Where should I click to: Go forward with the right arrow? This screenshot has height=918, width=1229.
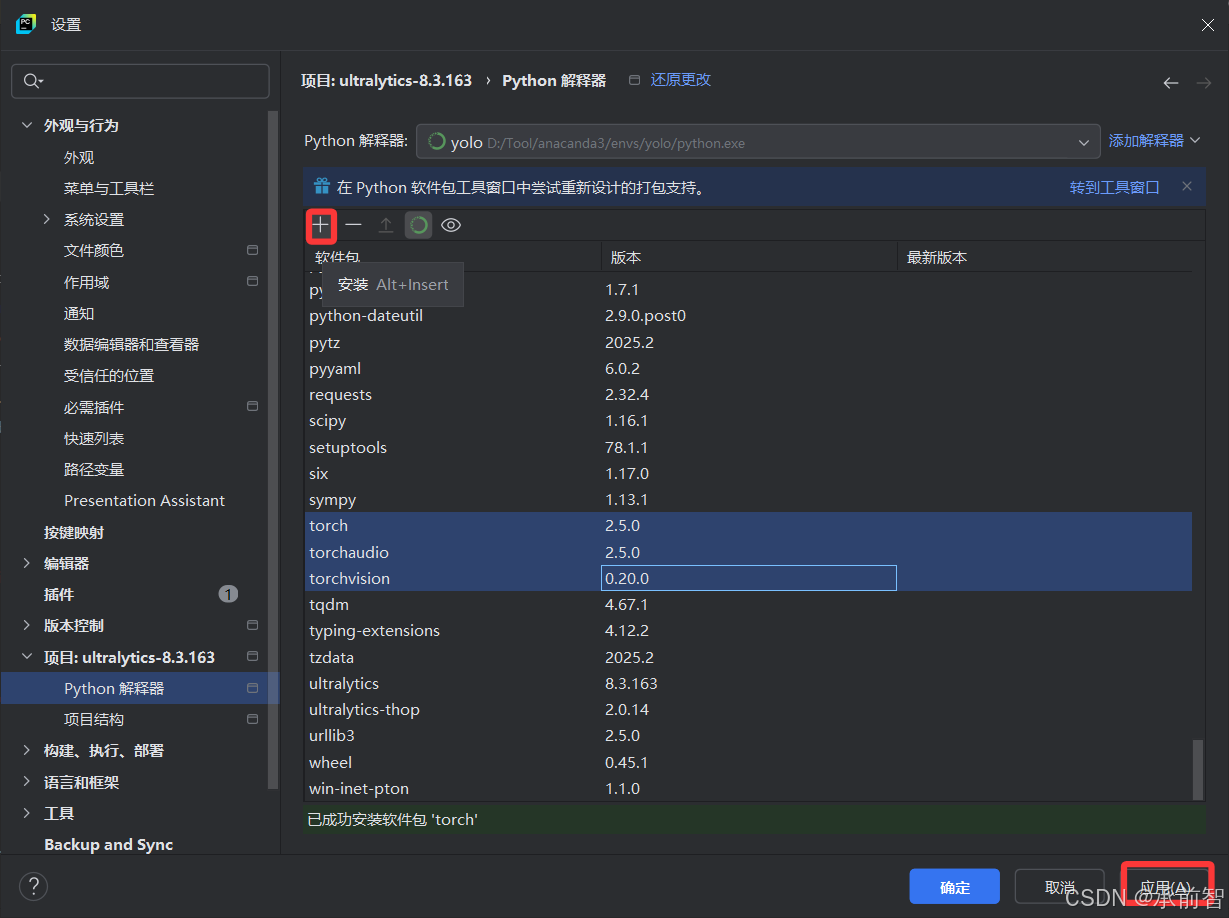coord(1204,83)
